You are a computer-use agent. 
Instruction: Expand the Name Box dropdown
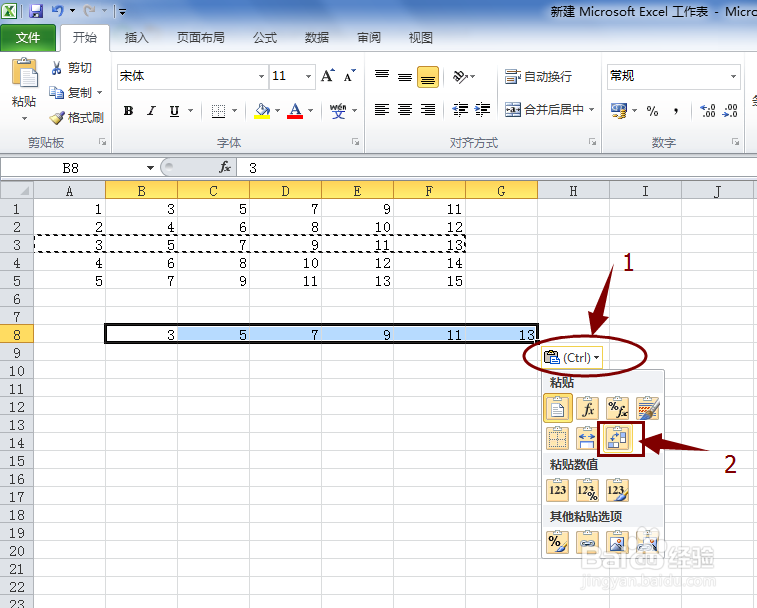click(150, 168)
